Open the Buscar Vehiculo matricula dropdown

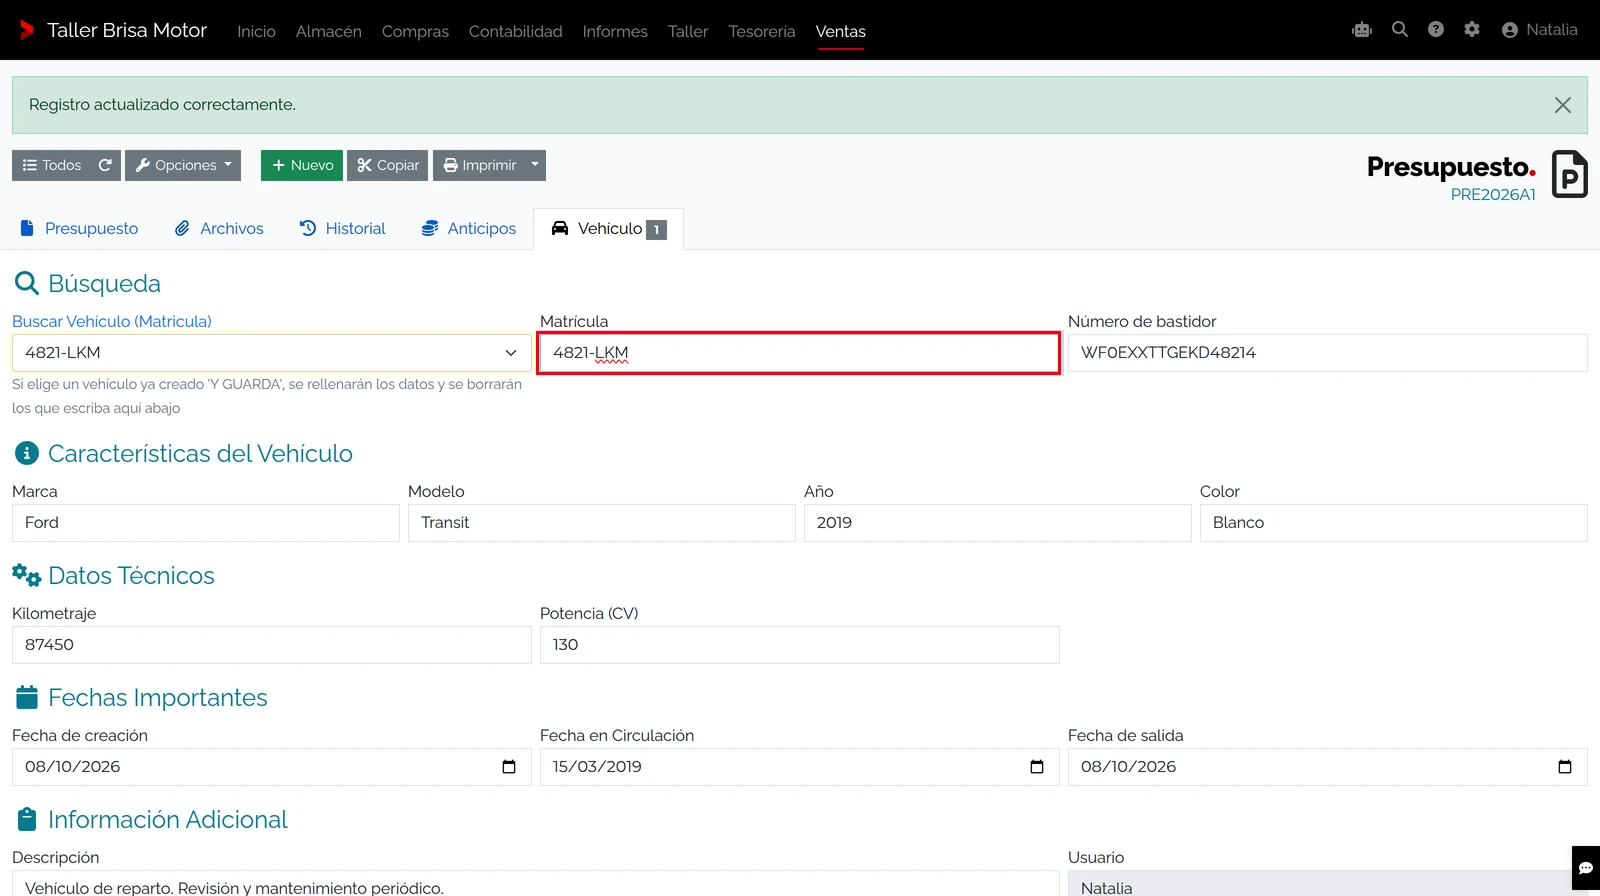[271, 353]
